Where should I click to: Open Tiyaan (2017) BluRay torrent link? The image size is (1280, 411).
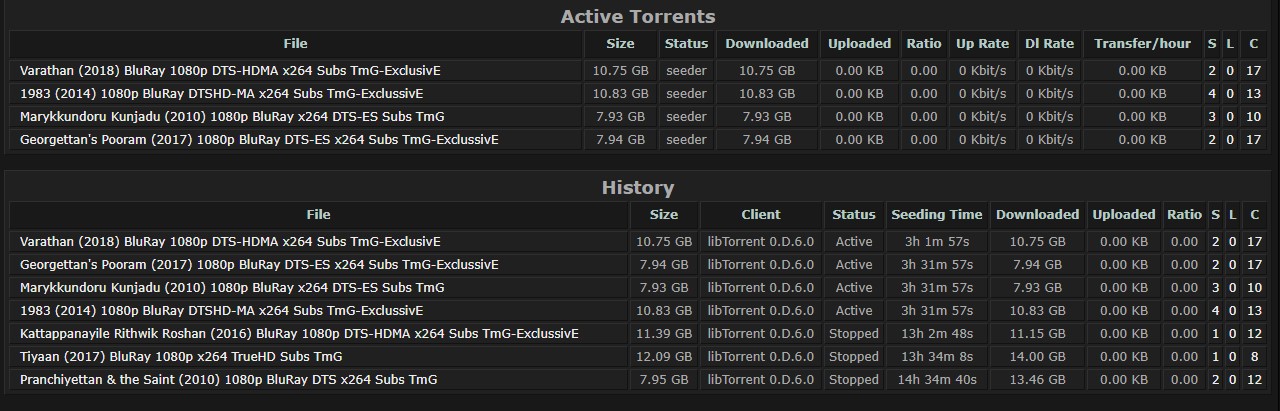[181, 357]
